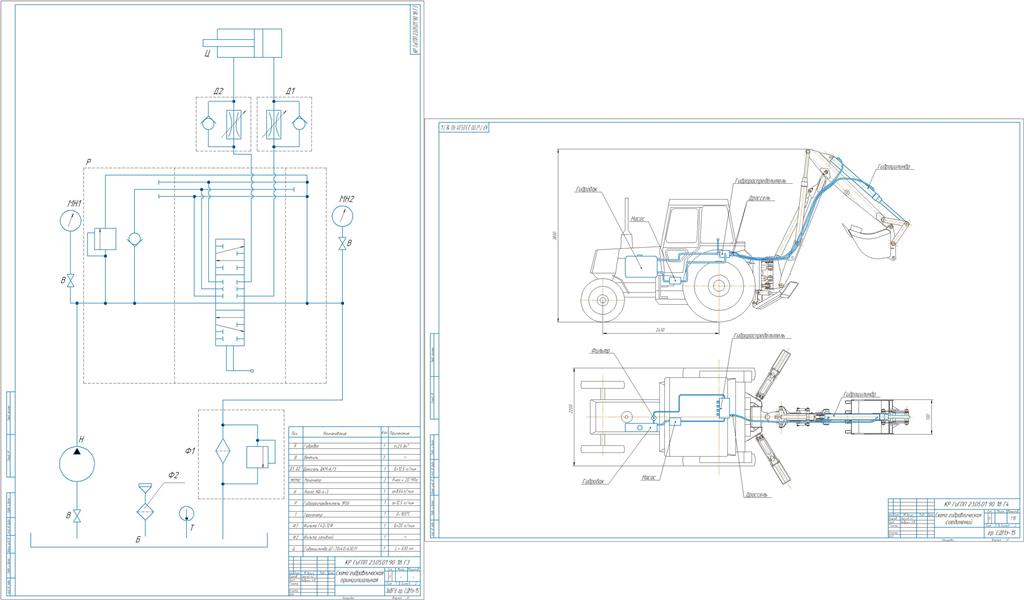1024x600 pixels.
Task: Click the breather cap above filter Ф2
Action: [144, 488]
